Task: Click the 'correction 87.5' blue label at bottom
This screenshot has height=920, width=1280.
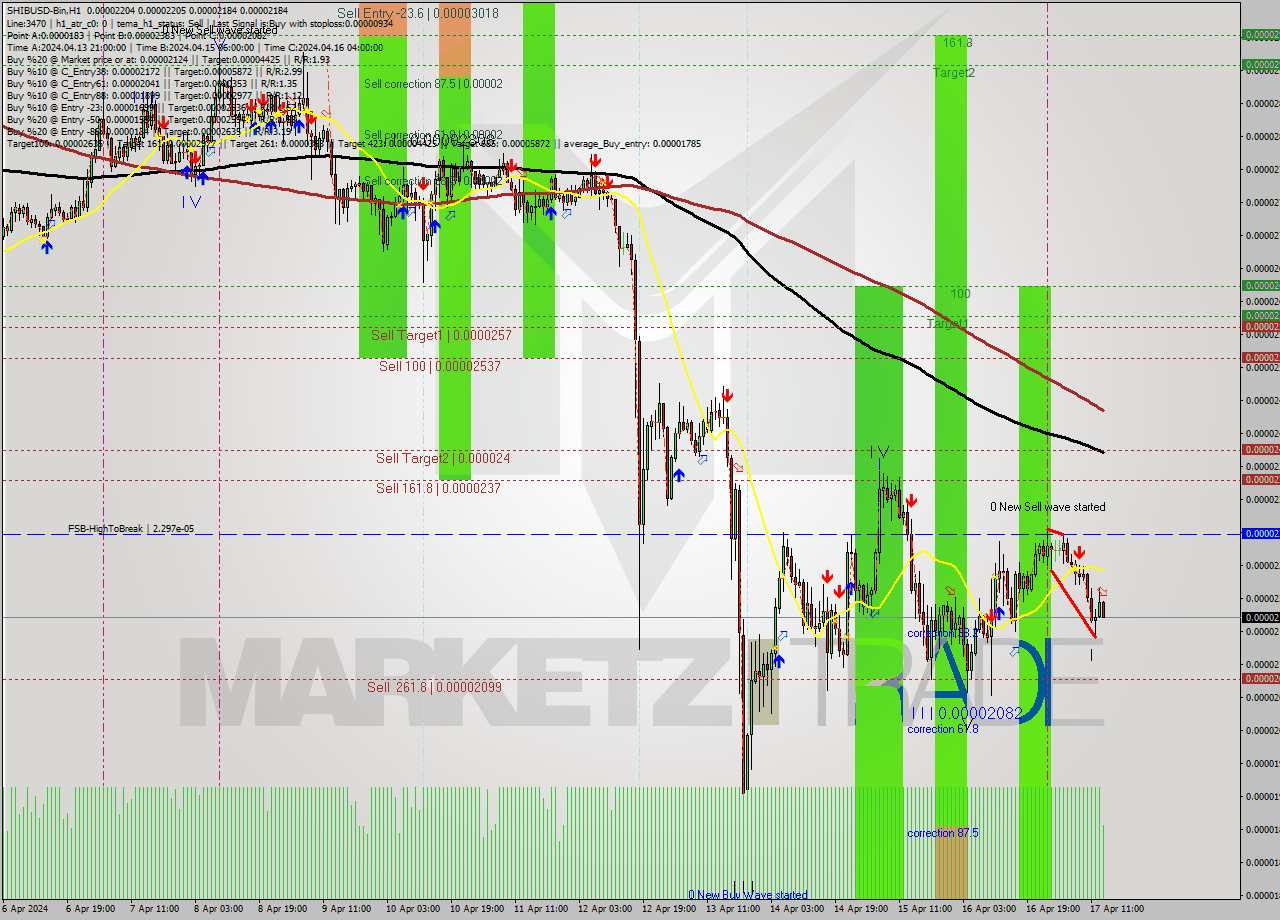Action: point(943,833)
